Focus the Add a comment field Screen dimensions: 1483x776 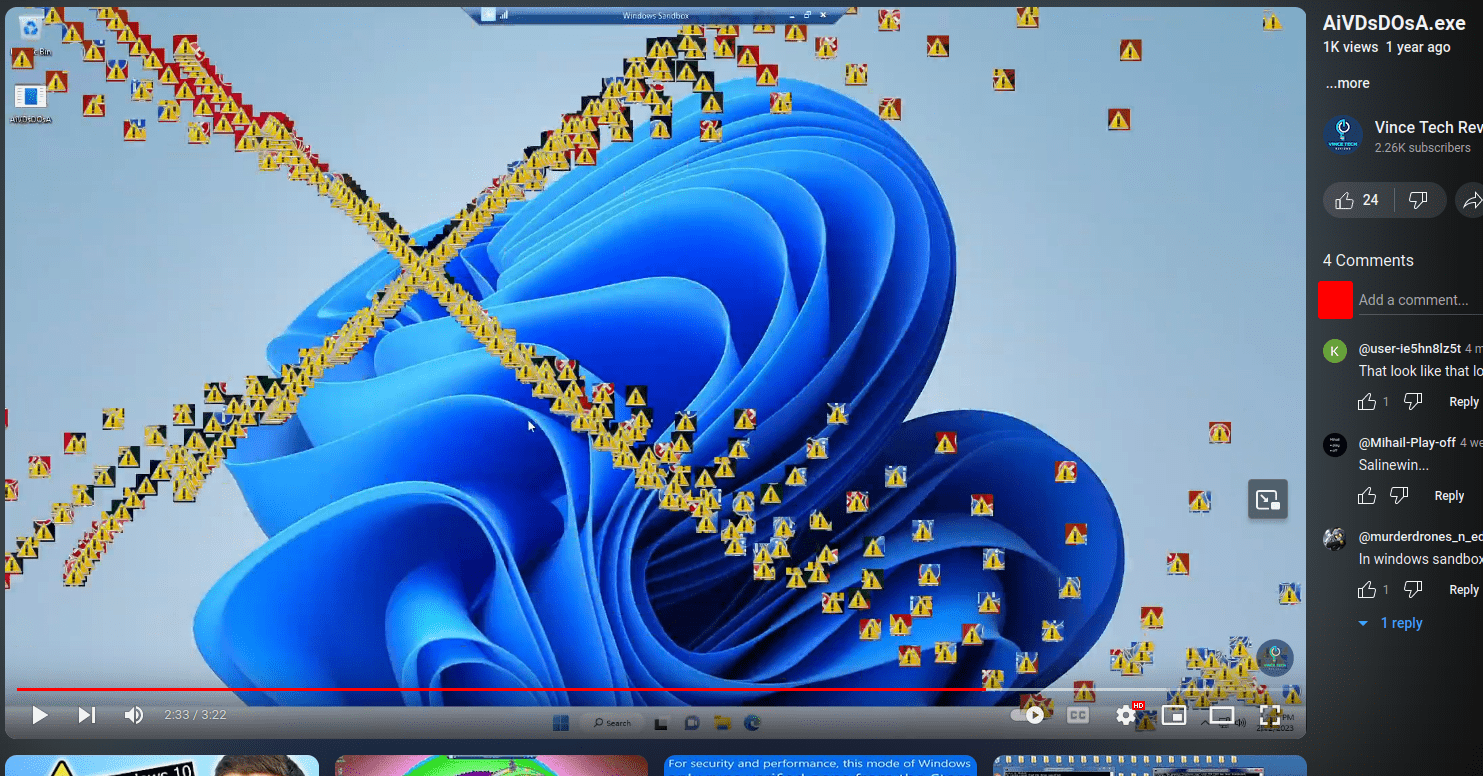1420,300
